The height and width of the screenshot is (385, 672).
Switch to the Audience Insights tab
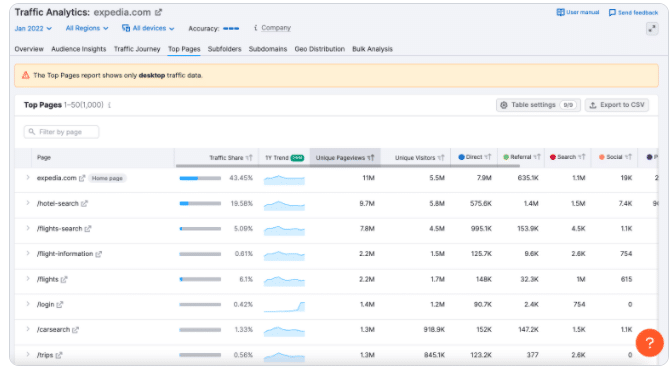click(78, 49)
